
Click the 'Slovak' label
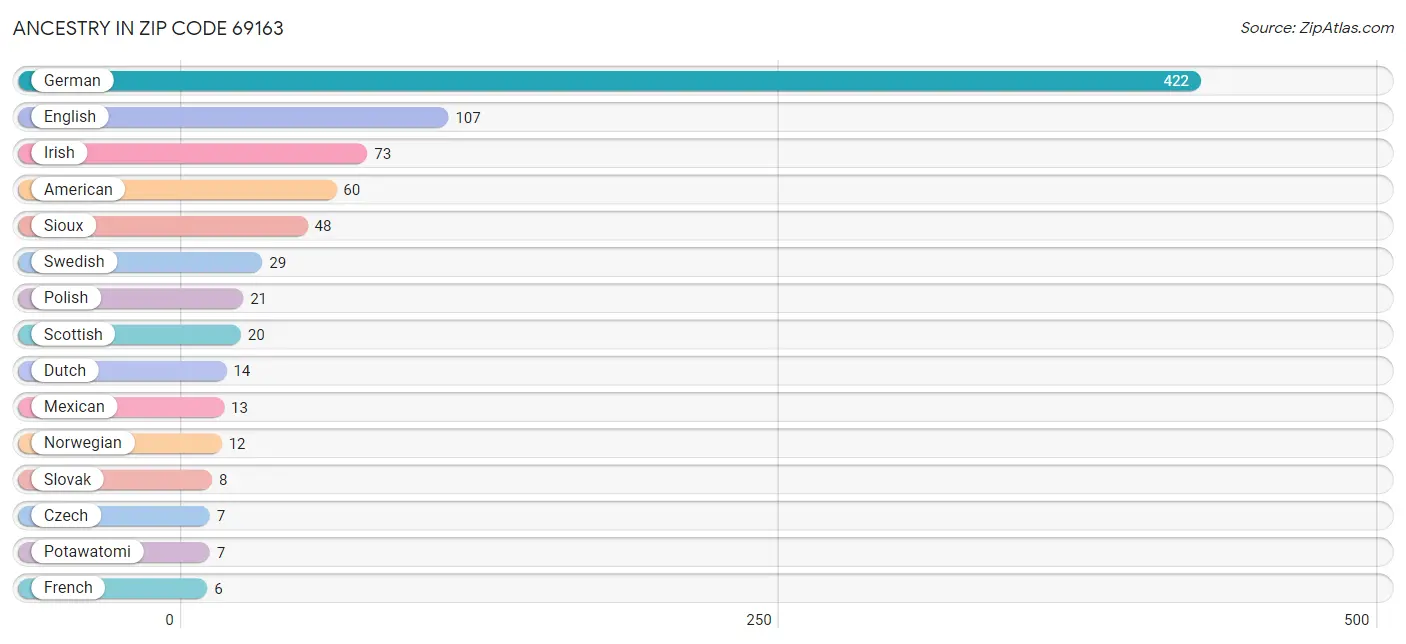coord(68,479)
